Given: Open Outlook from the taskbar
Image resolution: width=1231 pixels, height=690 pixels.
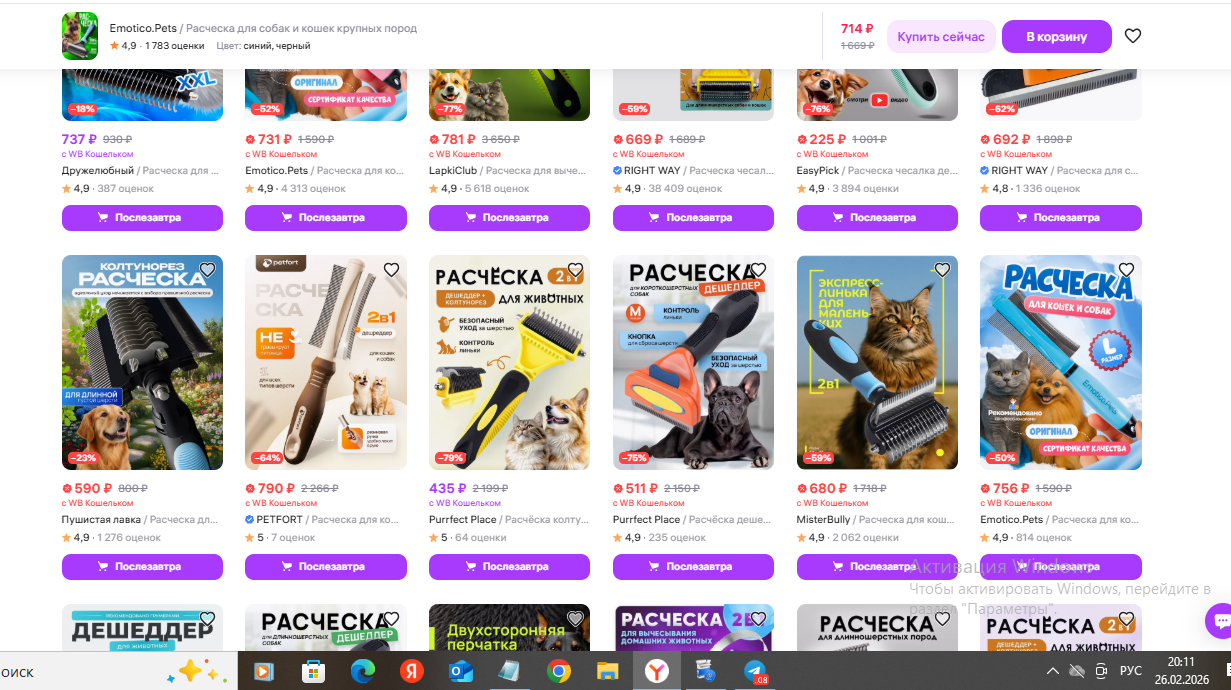Looking at the screenshot, I should [461, 671].
